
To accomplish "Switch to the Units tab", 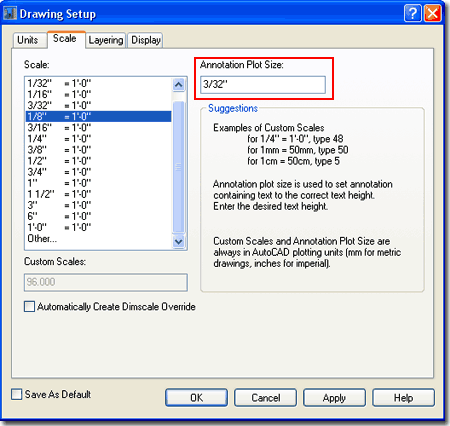I will tap(28, 40).
